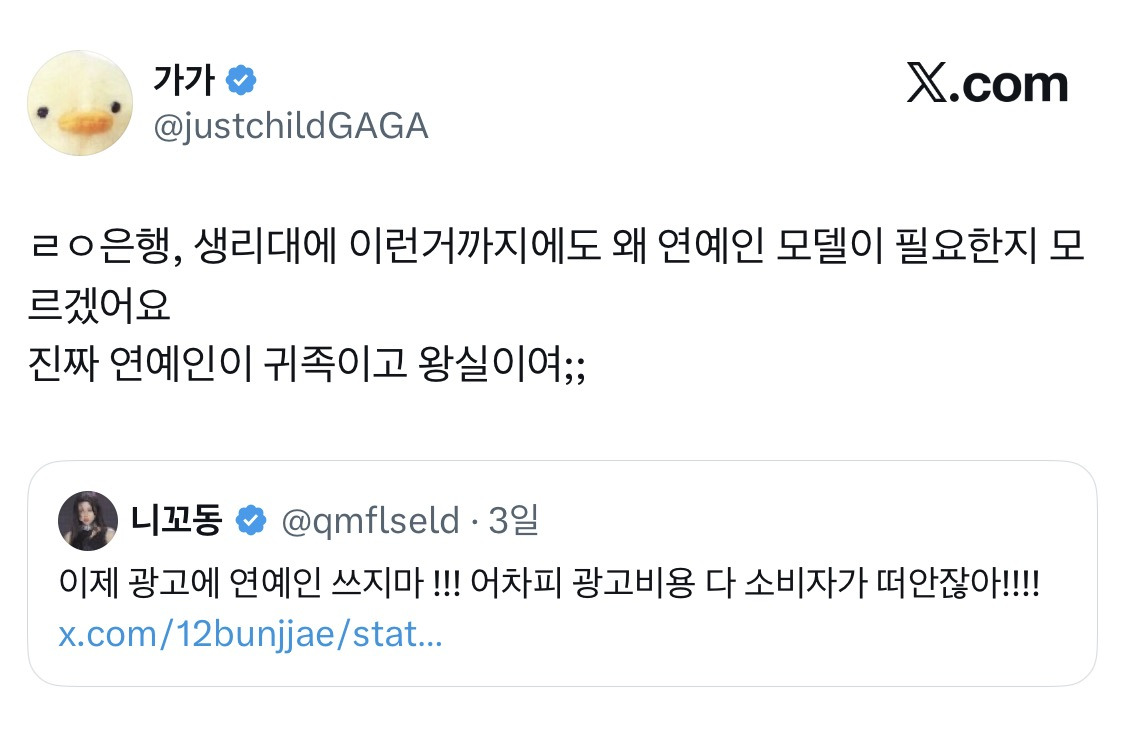Click the word 생리대에 in the main tweet
The height and width of the screenshot is (736, 1125).
[x=244, y=250]
